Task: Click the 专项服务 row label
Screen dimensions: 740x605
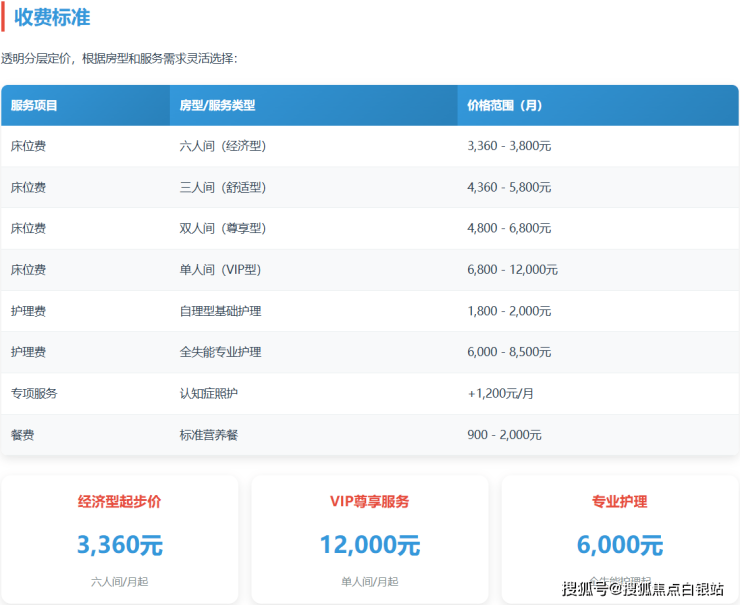Action: coord(34,394)
